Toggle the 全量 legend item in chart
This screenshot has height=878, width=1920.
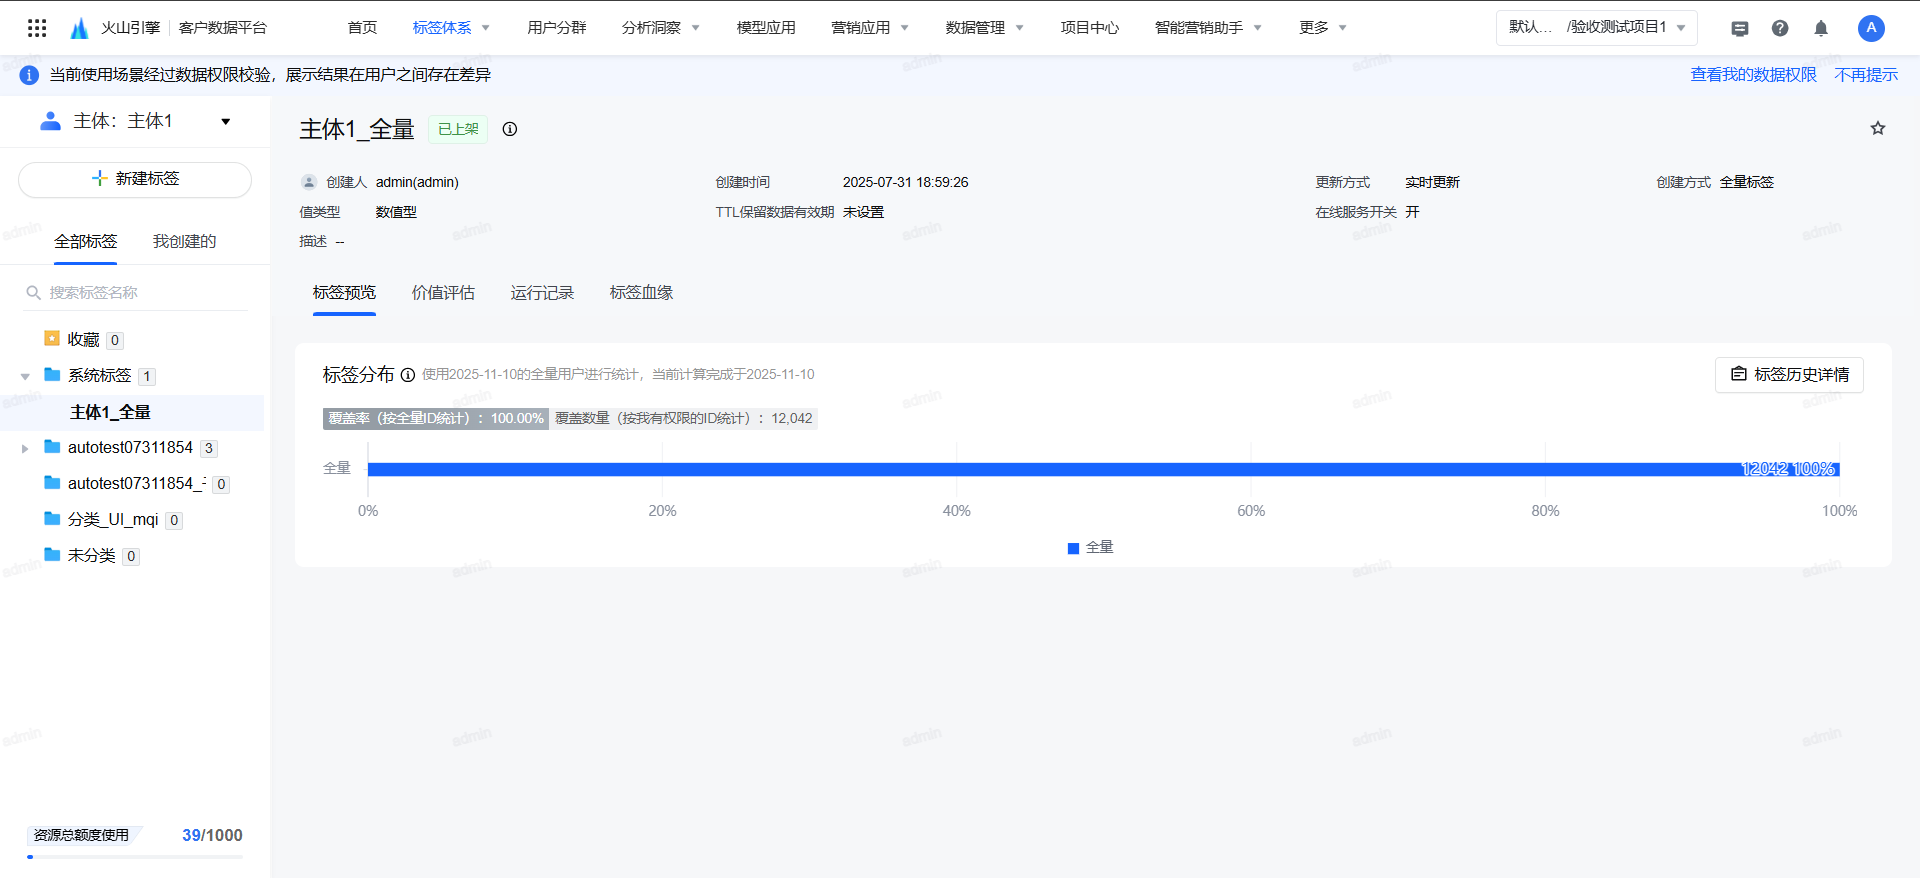tap(1090, 548)
